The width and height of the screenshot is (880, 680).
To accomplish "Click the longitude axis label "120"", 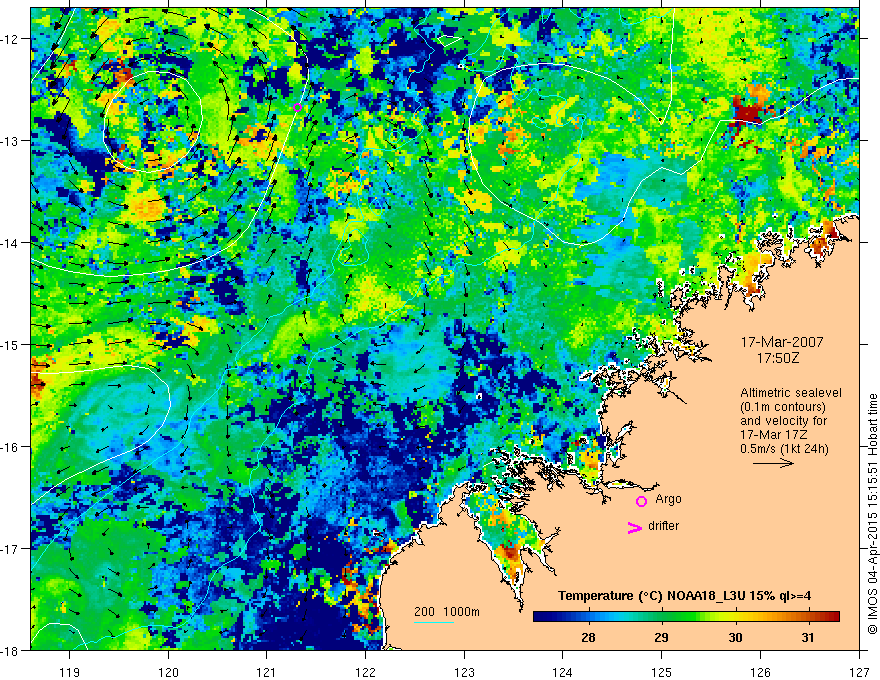I will tap(168, 672).
